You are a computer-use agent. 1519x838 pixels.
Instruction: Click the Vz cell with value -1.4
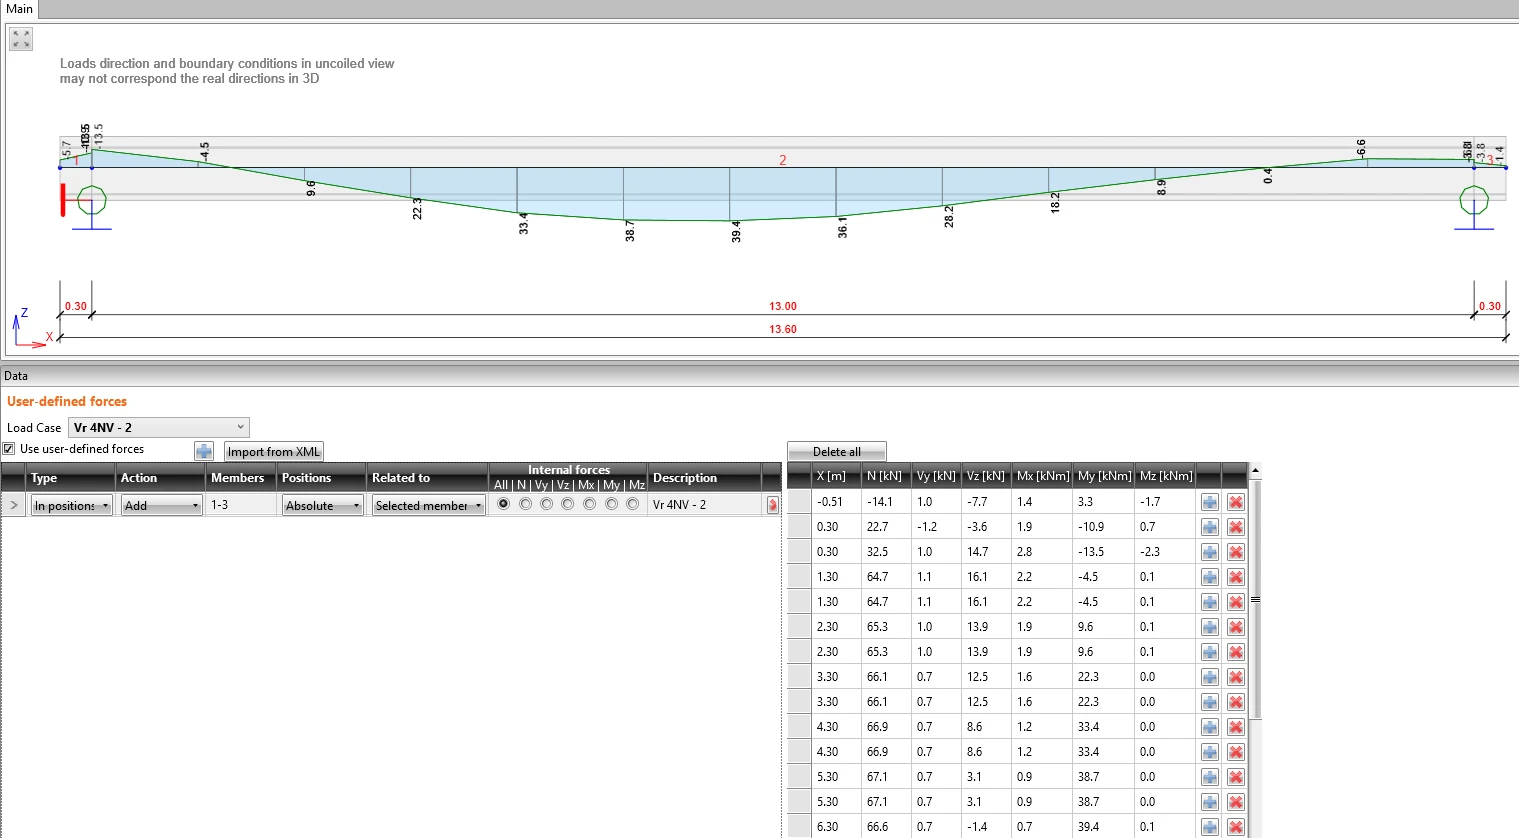[986, 827]
